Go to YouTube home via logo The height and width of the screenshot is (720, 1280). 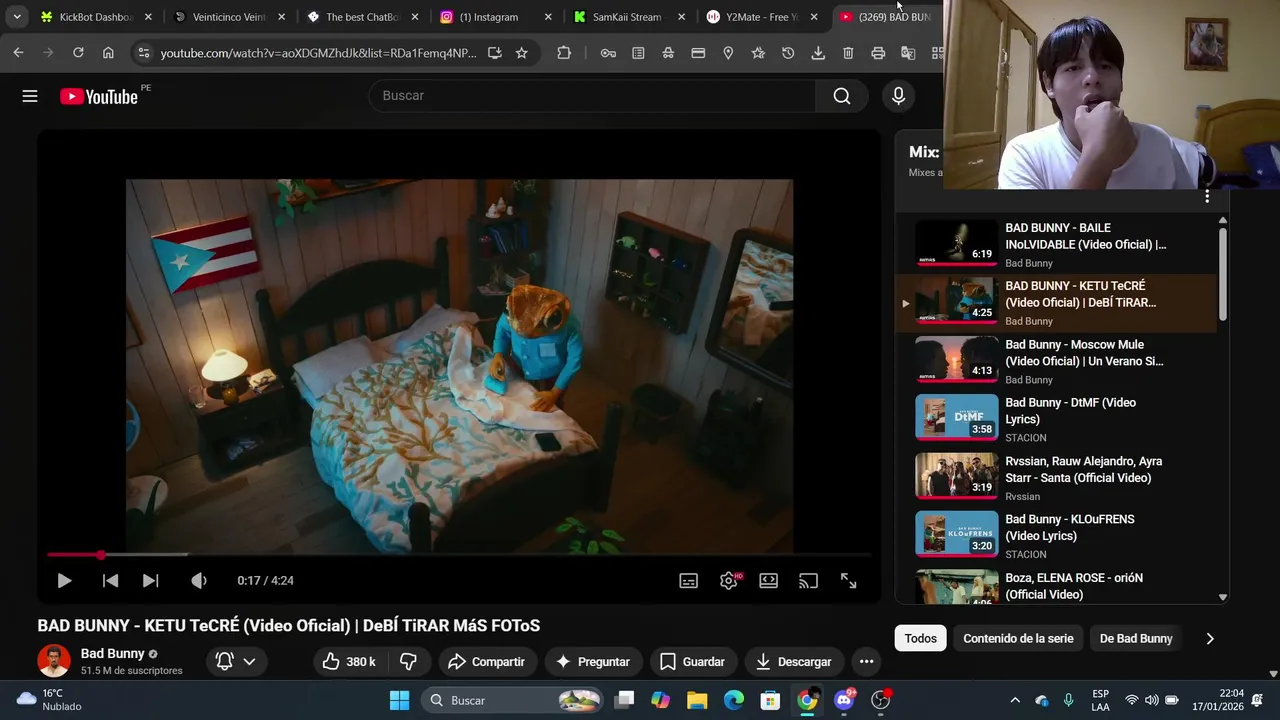tap(99, 96)
